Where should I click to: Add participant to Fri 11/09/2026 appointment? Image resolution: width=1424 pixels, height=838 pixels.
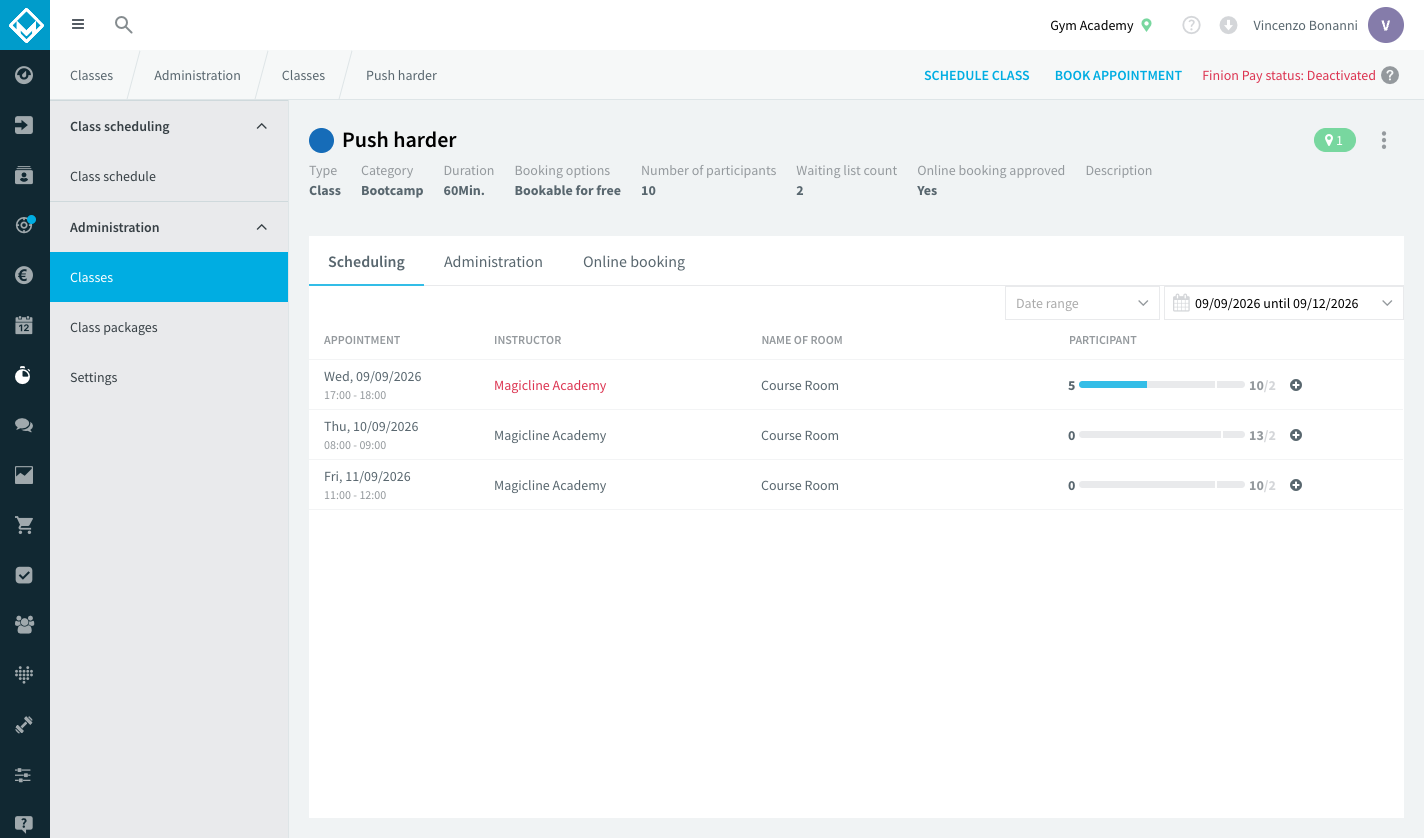[x=1296, y=485]
